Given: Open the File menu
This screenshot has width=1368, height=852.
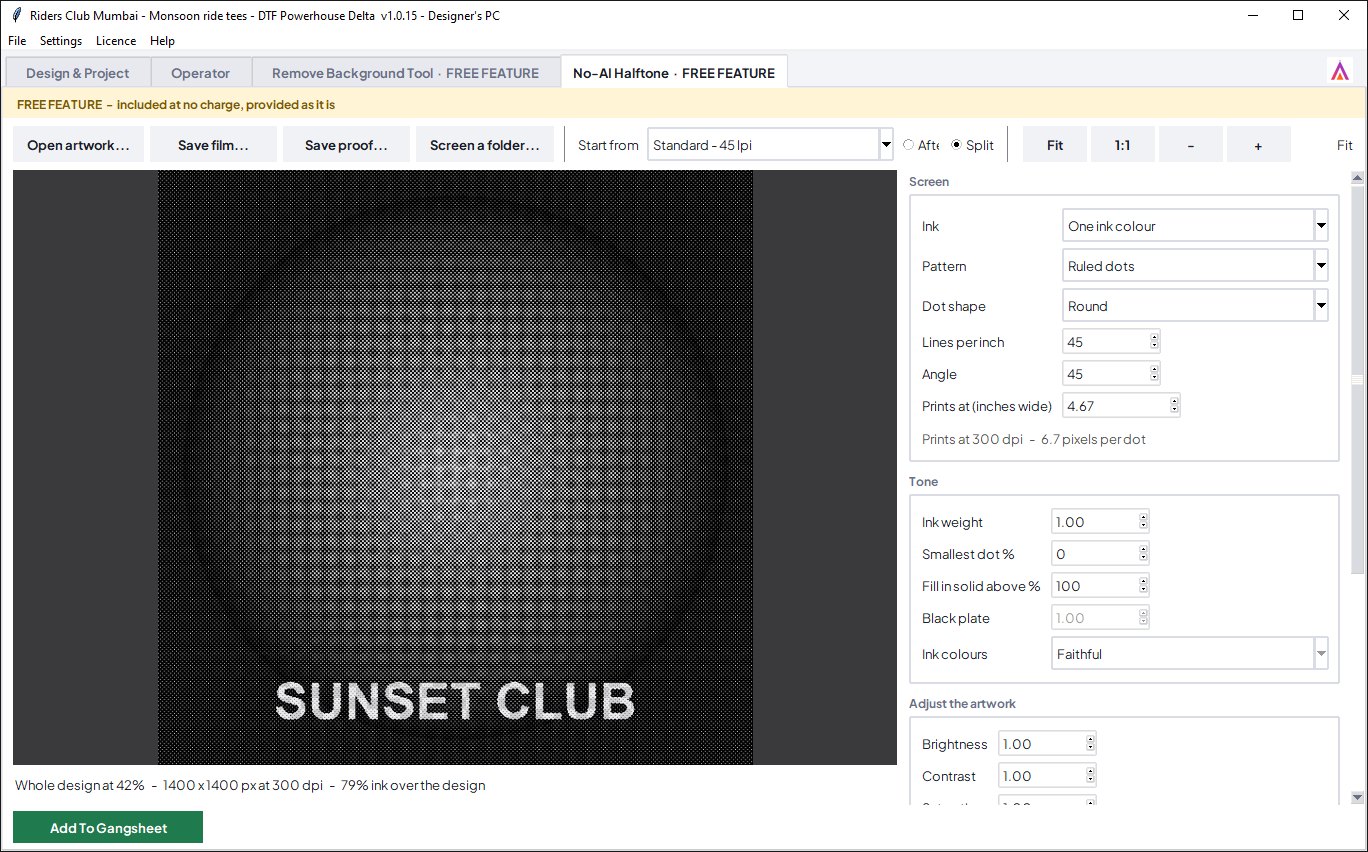Looking at the screenshot, I should pyautogui.click(x=17, y=41).
